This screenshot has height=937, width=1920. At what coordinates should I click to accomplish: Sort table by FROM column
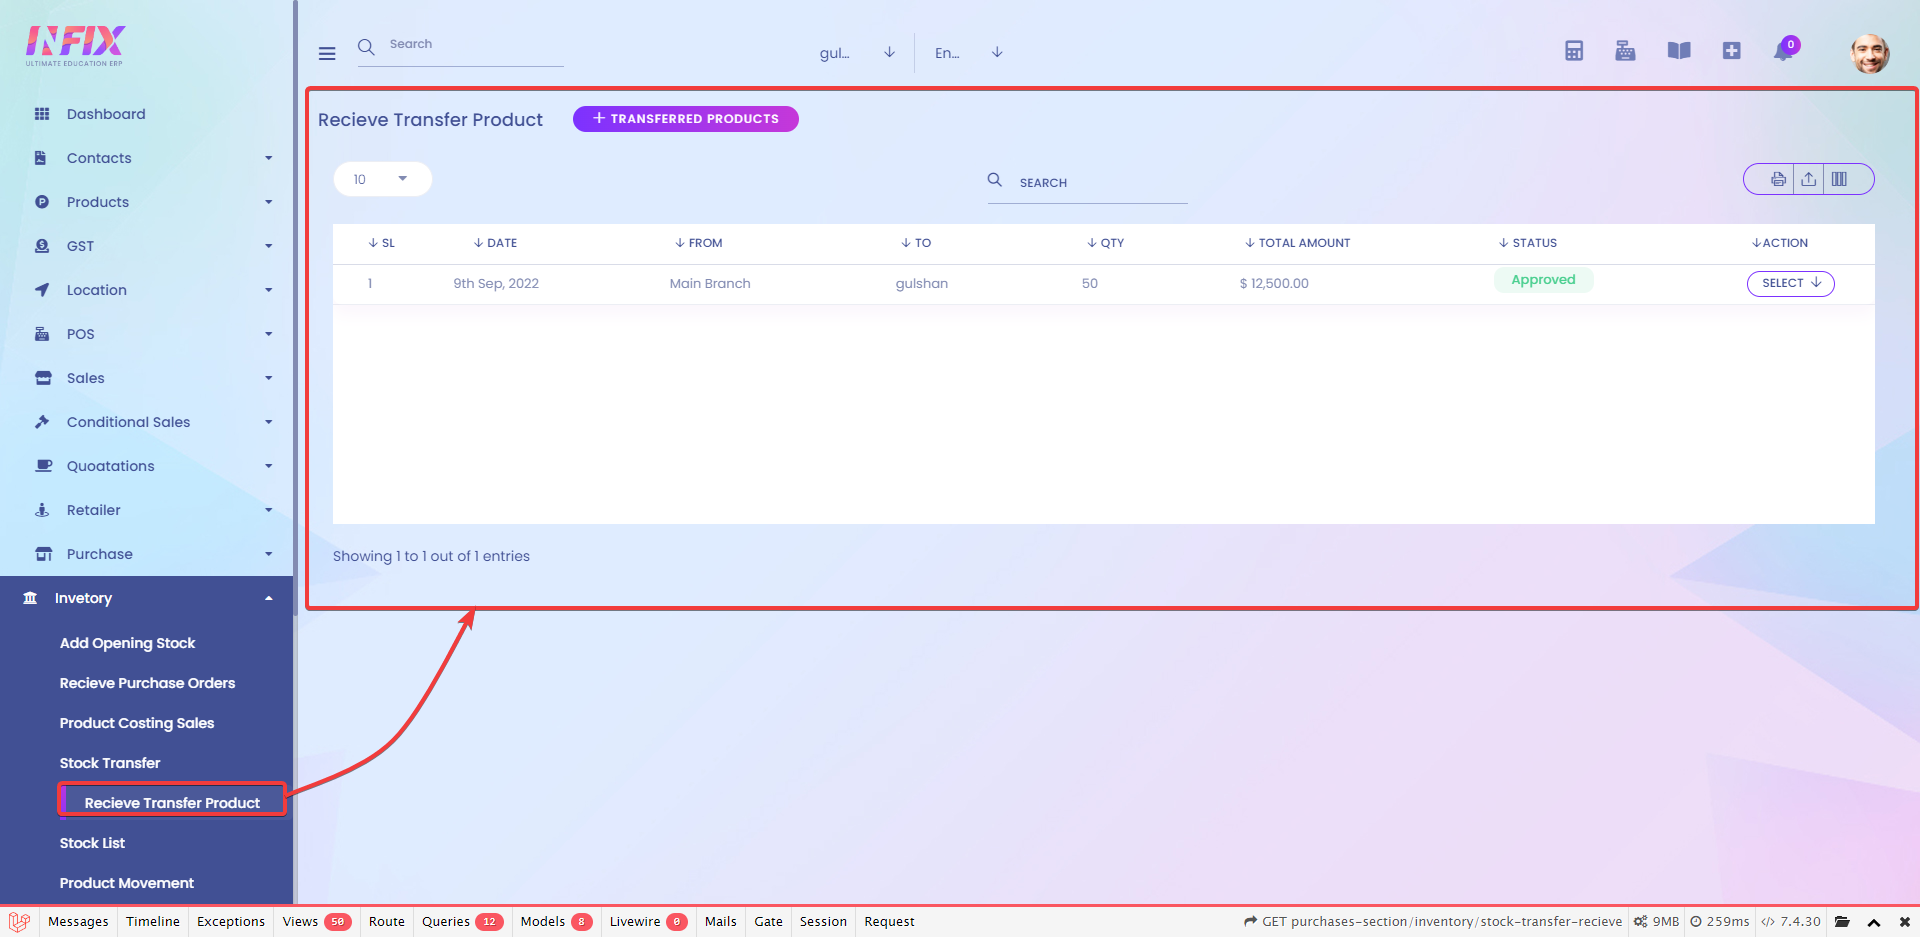(x=698, y=243)
